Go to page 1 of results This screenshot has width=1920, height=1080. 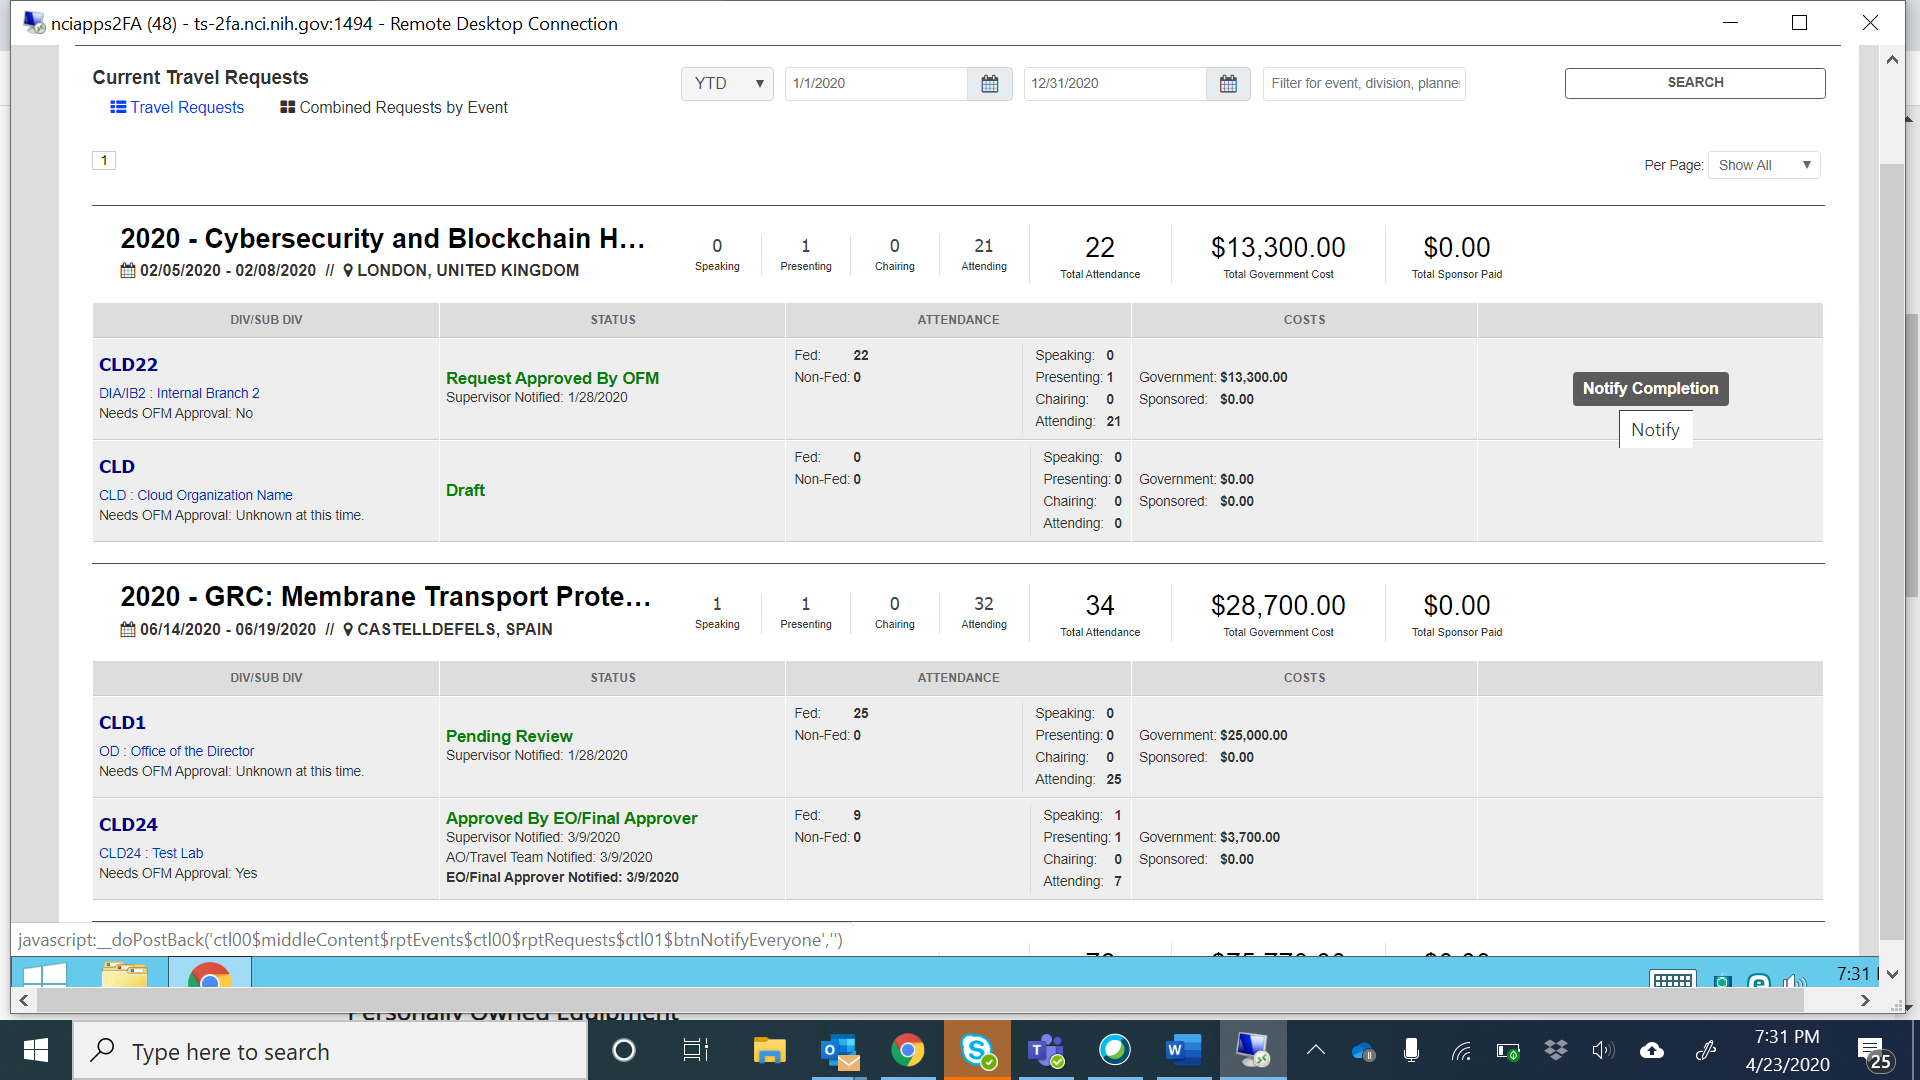(104, 161)
